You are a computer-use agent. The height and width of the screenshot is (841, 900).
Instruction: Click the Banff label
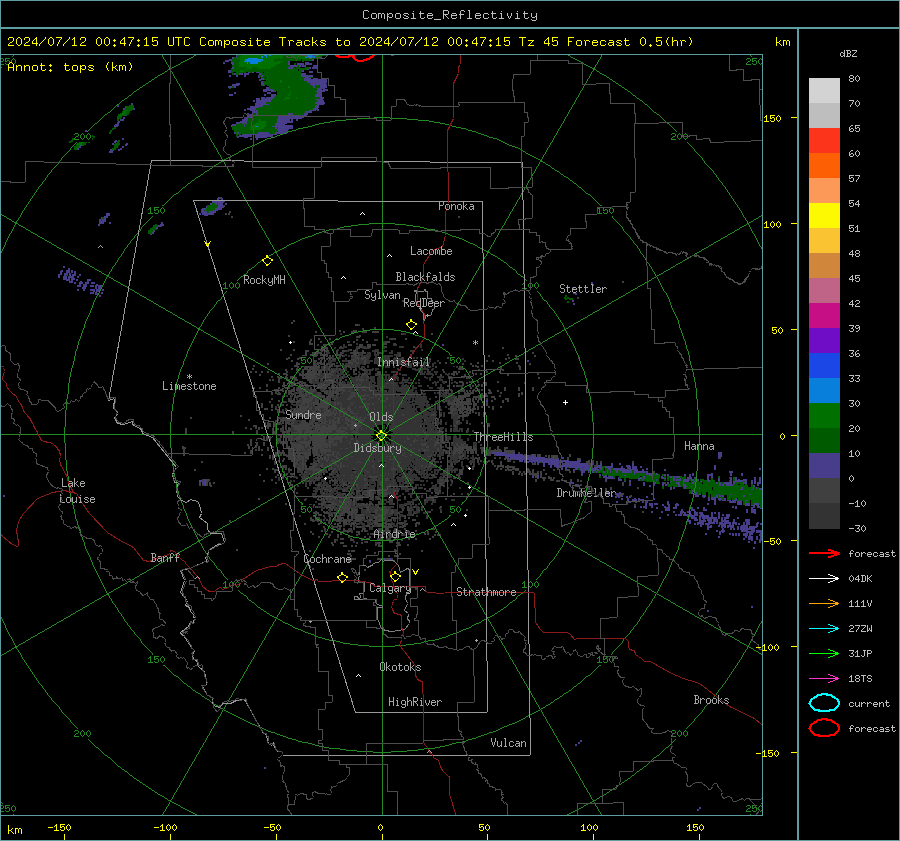click(x=165, y=557)
